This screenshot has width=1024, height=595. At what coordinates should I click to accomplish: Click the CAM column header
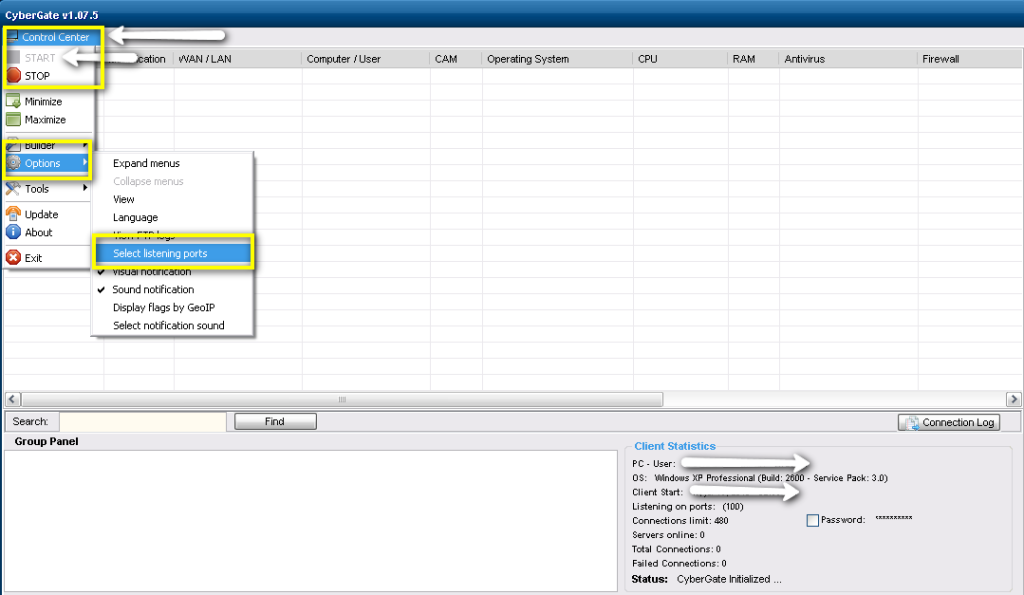click(x=456, y=59)
